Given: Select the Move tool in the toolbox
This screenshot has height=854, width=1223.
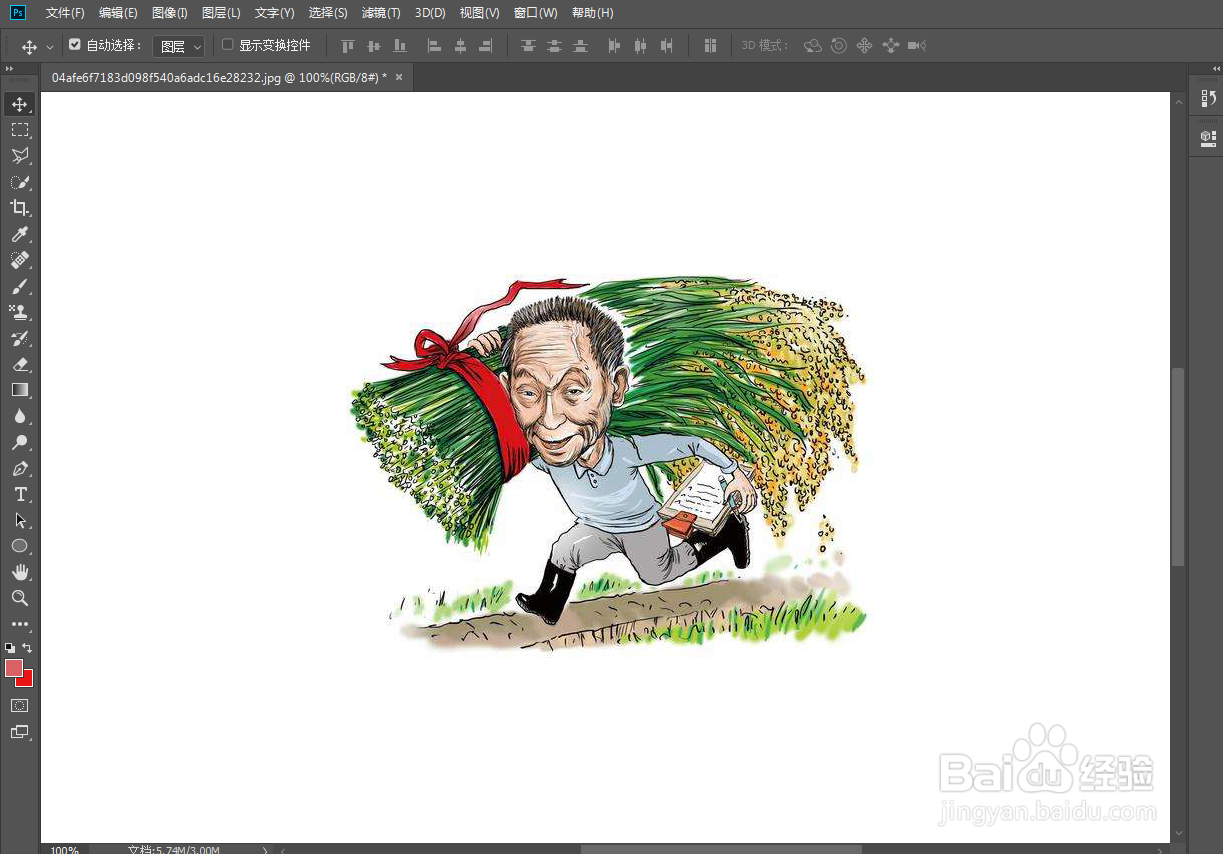Looking at the screenshot, I should (x=20, y=104).
